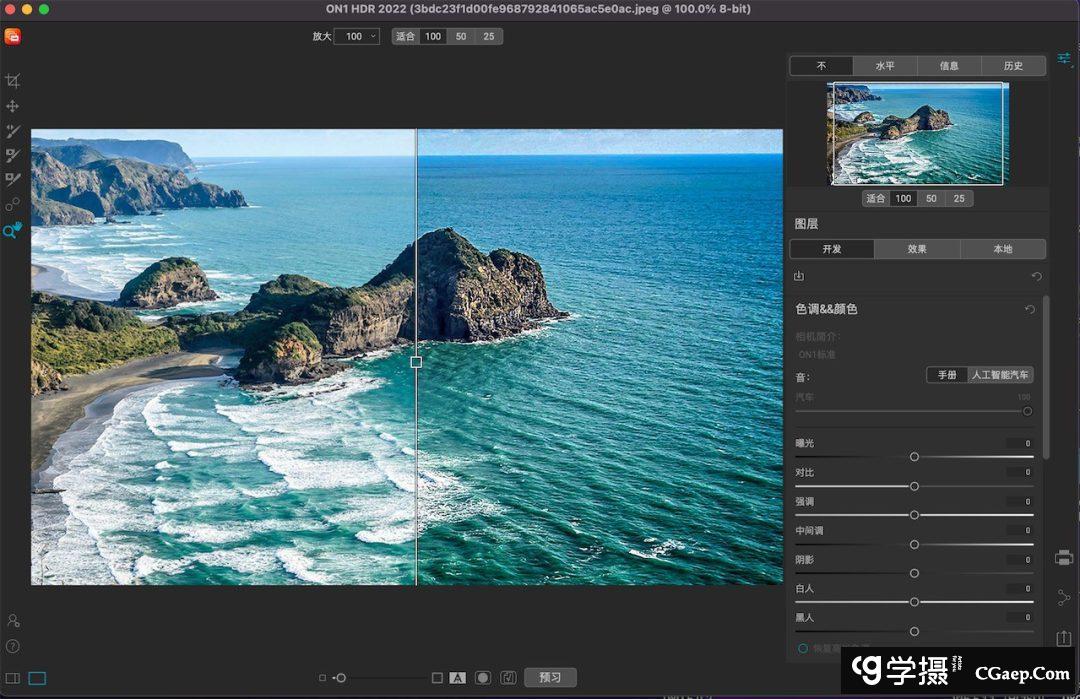Switch tone mode to 手册 (Manual)
Screen dimensions: 1080x699
[x=946, y=375]
